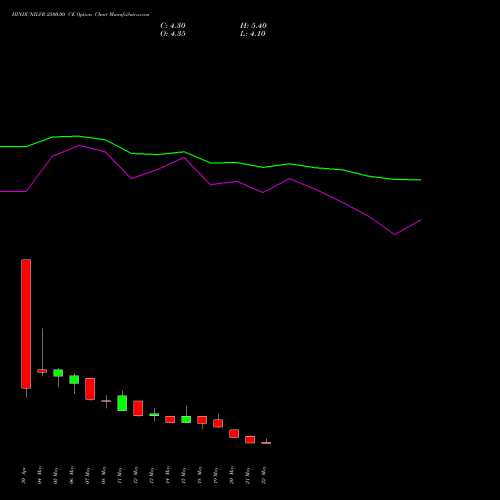Click the 22 May date label
The image size is (500, 500).
[264, 475]
